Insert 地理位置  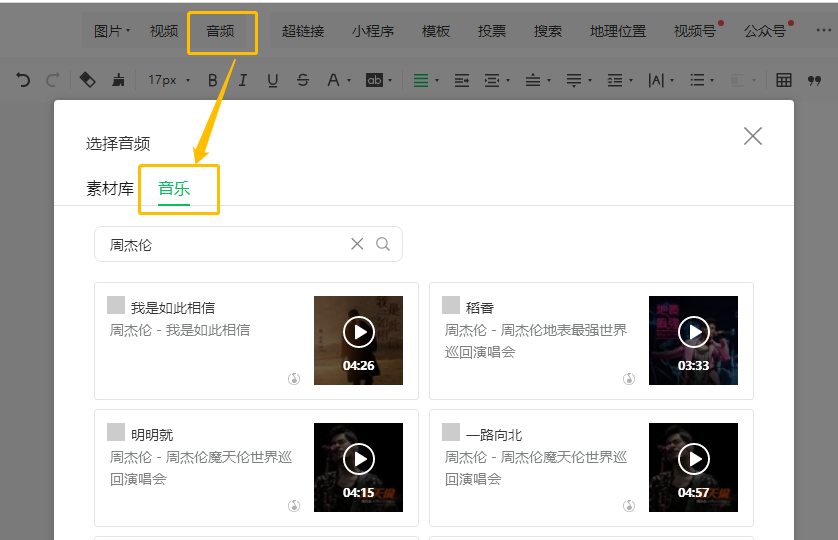pos(618,31)
